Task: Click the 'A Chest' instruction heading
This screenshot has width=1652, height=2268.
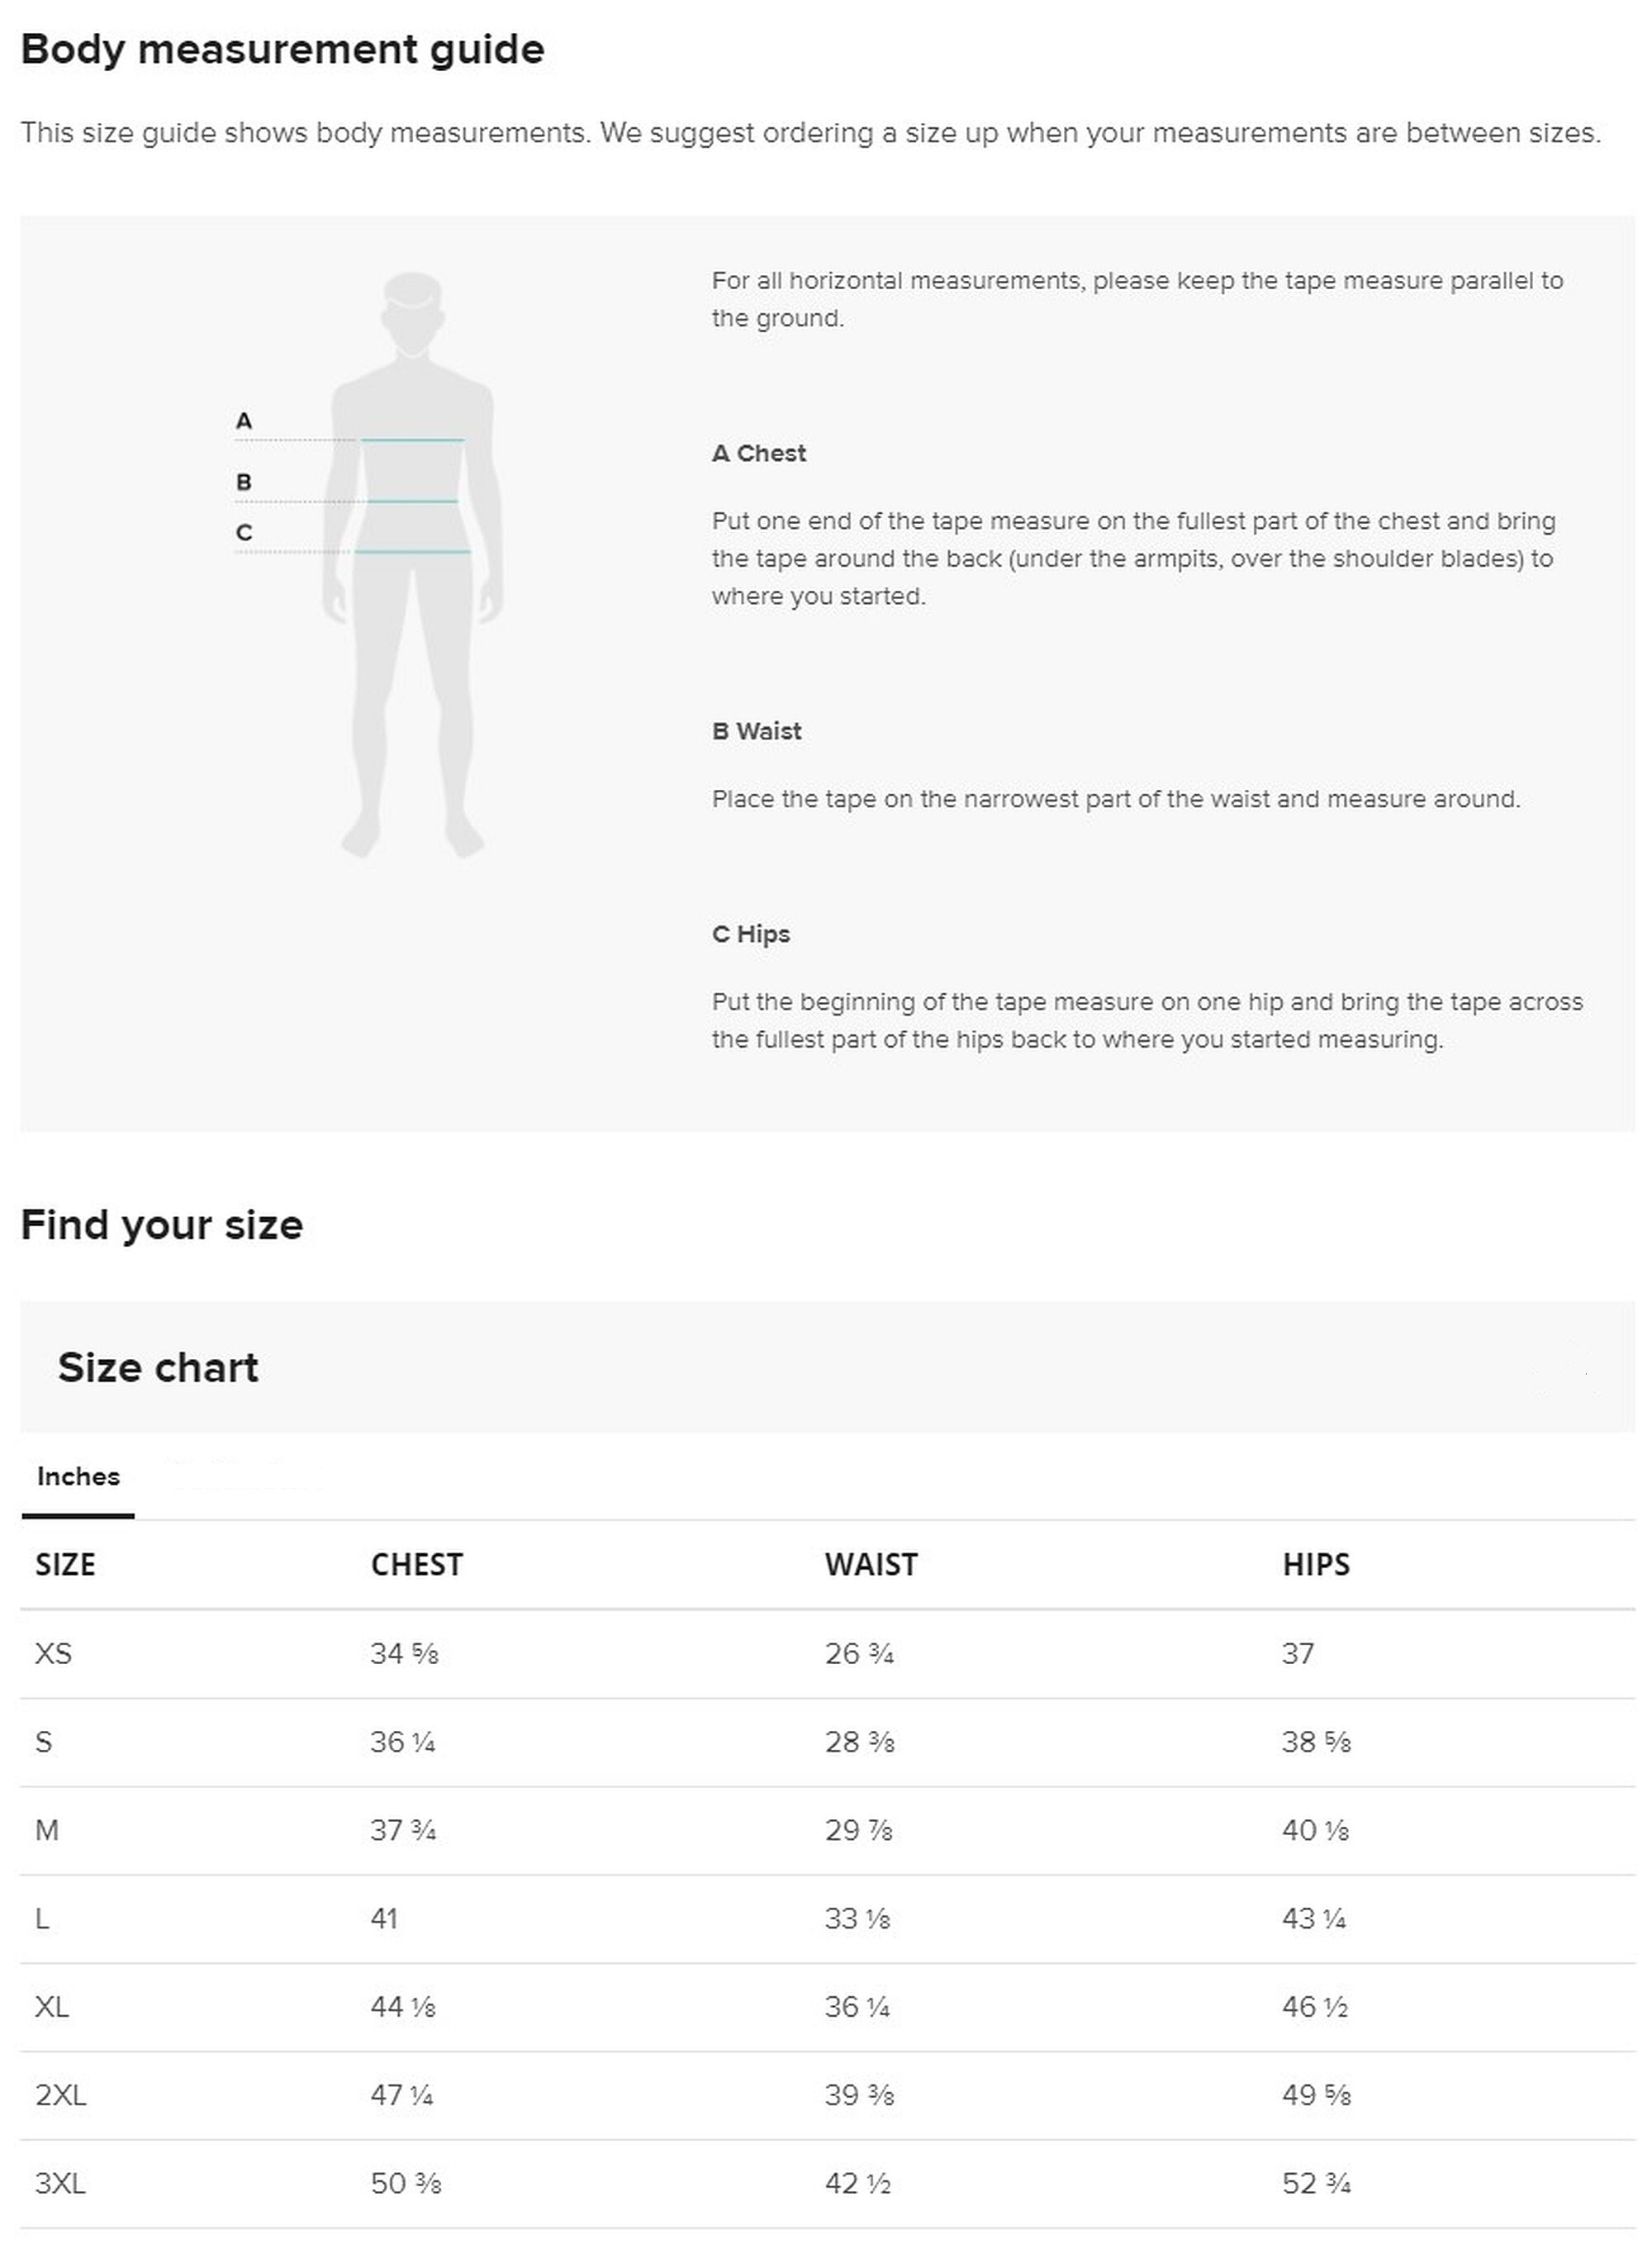Action: 759,453
